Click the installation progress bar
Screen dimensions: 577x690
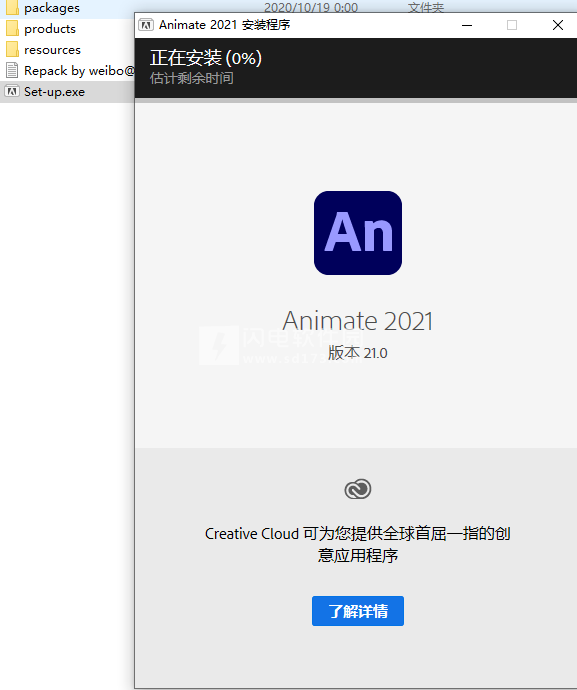pos(356,100)
